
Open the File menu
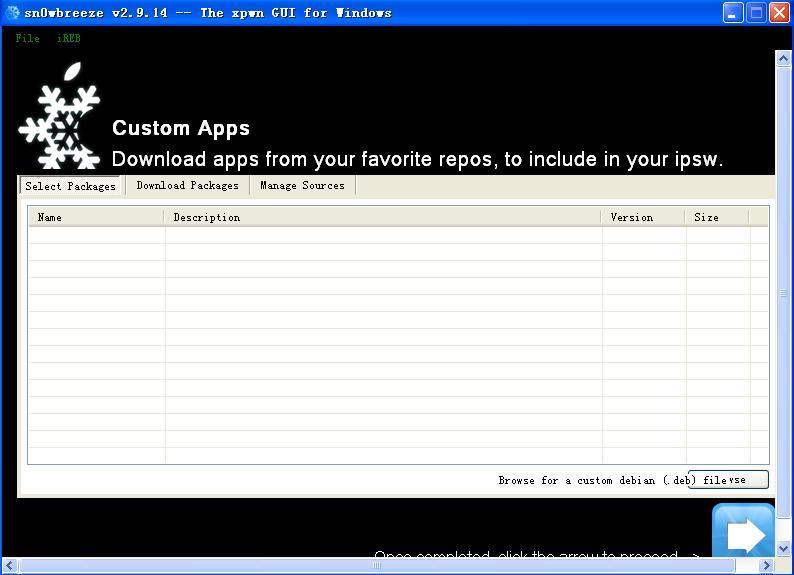coord(27,38)
